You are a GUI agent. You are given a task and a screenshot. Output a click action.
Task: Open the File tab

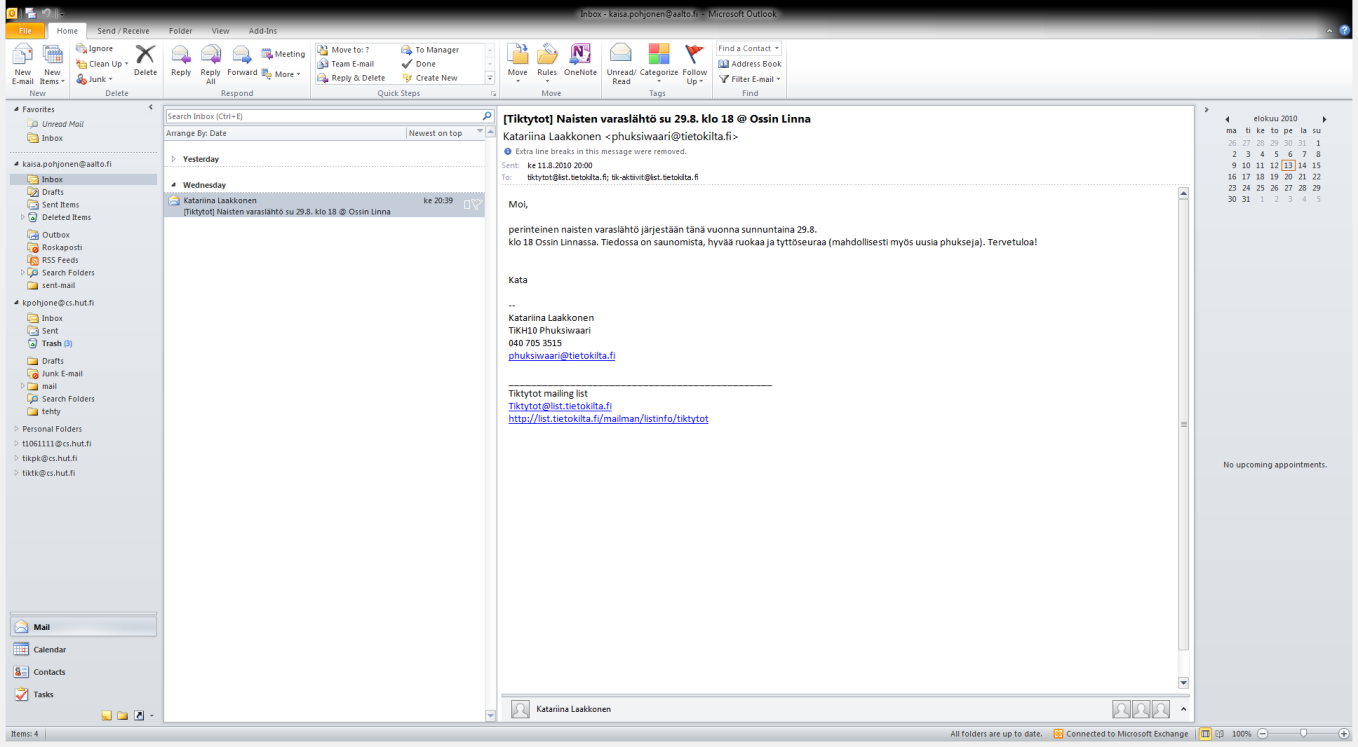[x=25, y=31]
